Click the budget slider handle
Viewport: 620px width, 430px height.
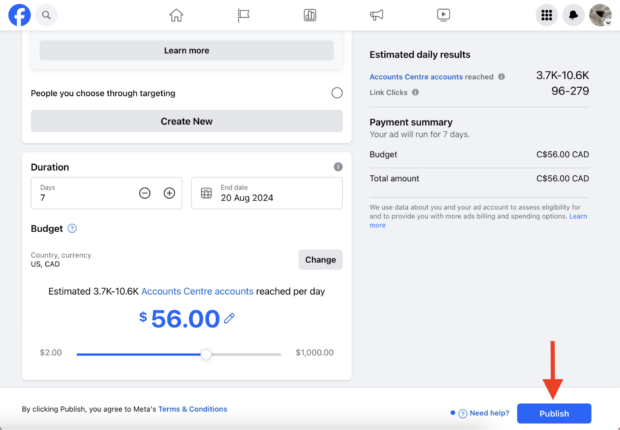pyautogui.click(x=206, y=354)
